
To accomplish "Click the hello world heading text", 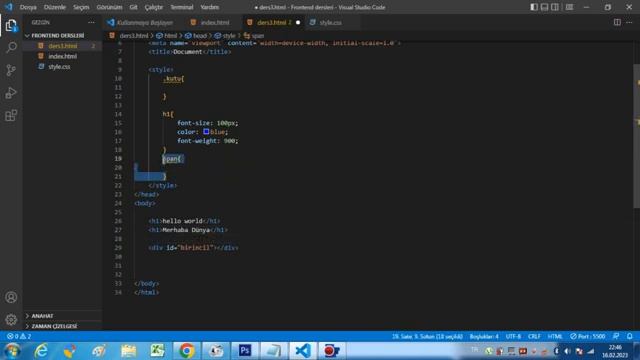I will coord(182,221).
